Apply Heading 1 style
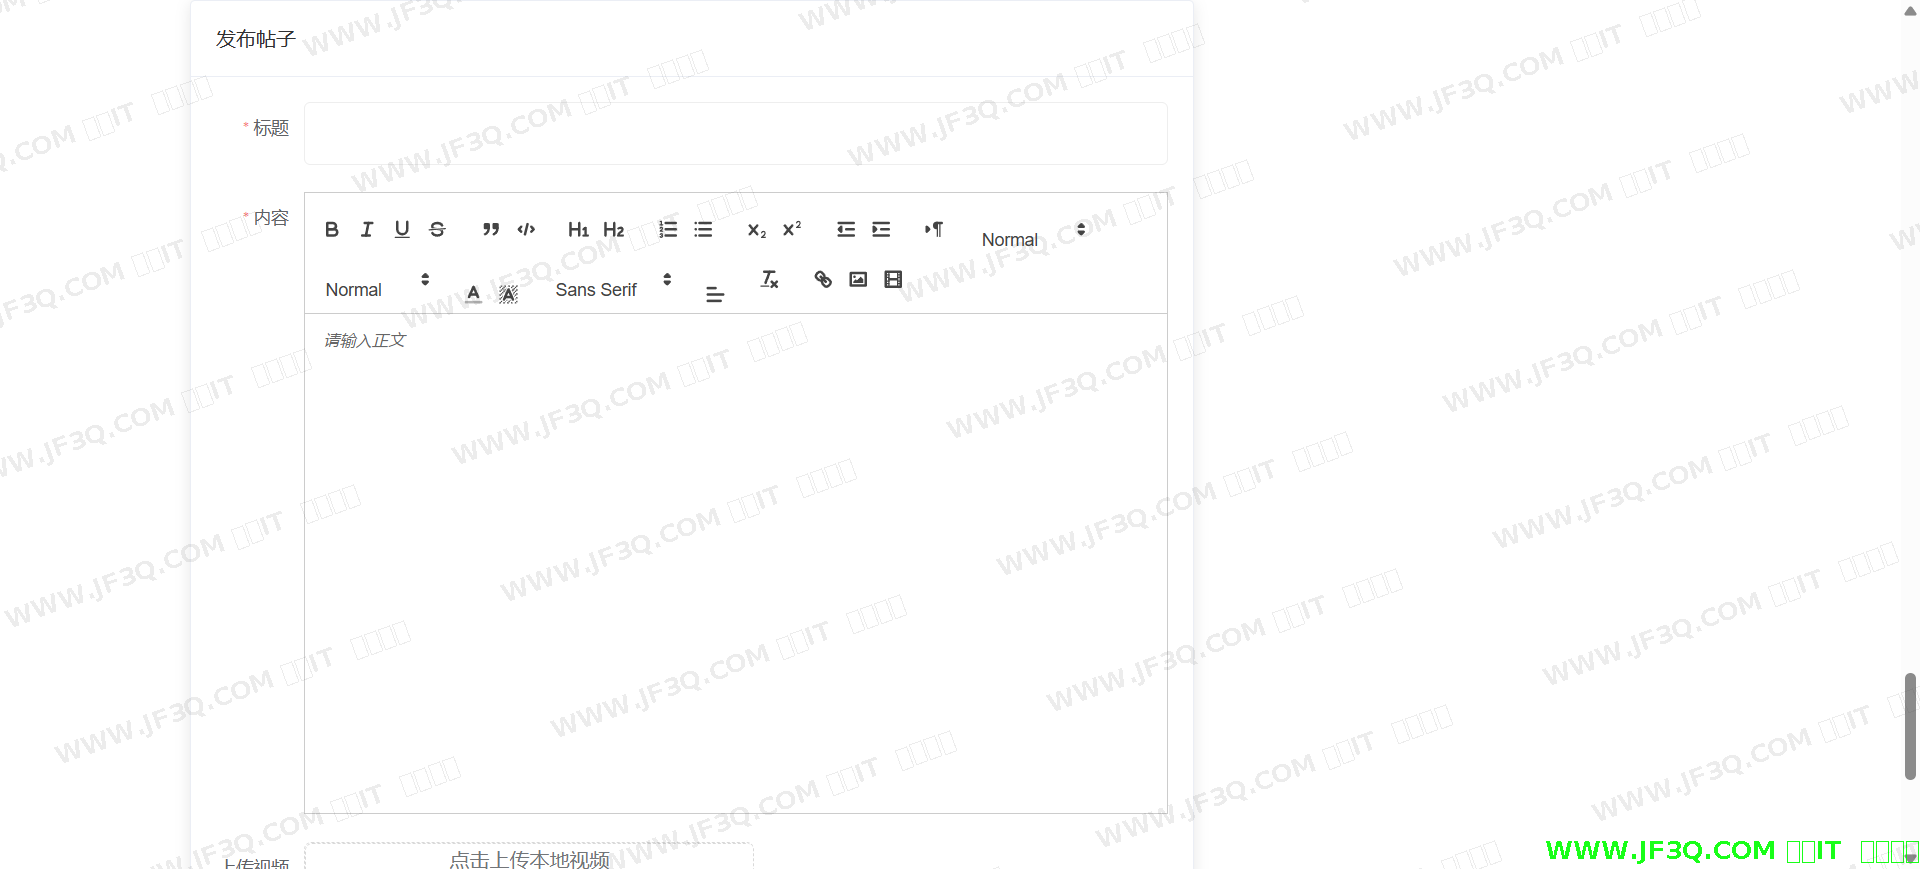 pyautogui.click(x=578, y=230)
